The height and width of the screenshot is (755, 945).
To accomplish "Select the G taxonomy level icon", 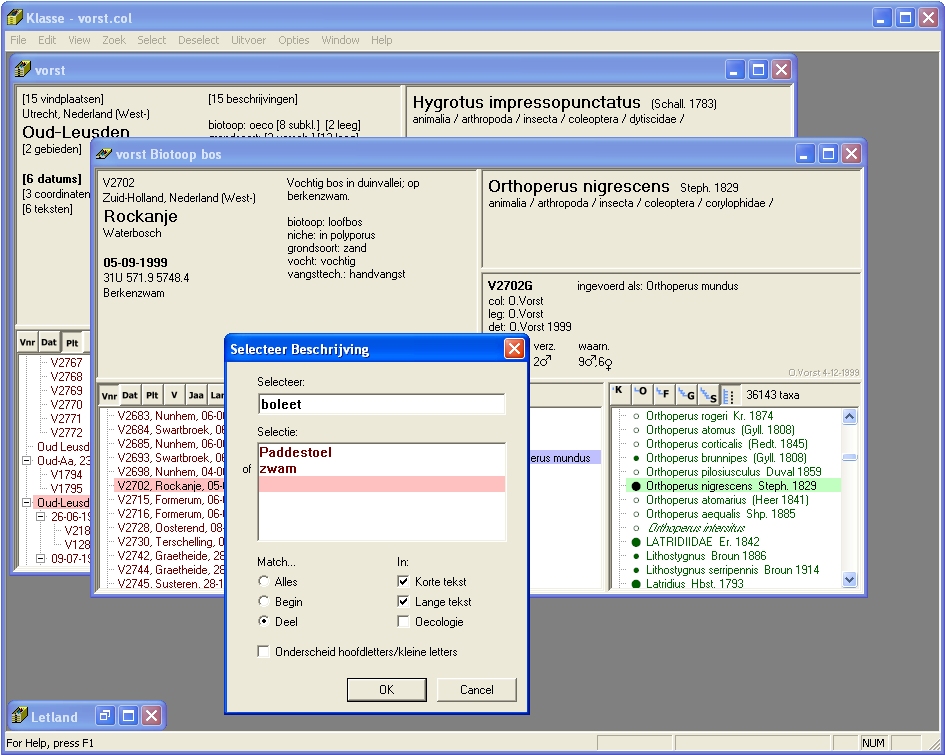I will pyautogui.click(x=686, y=394).
